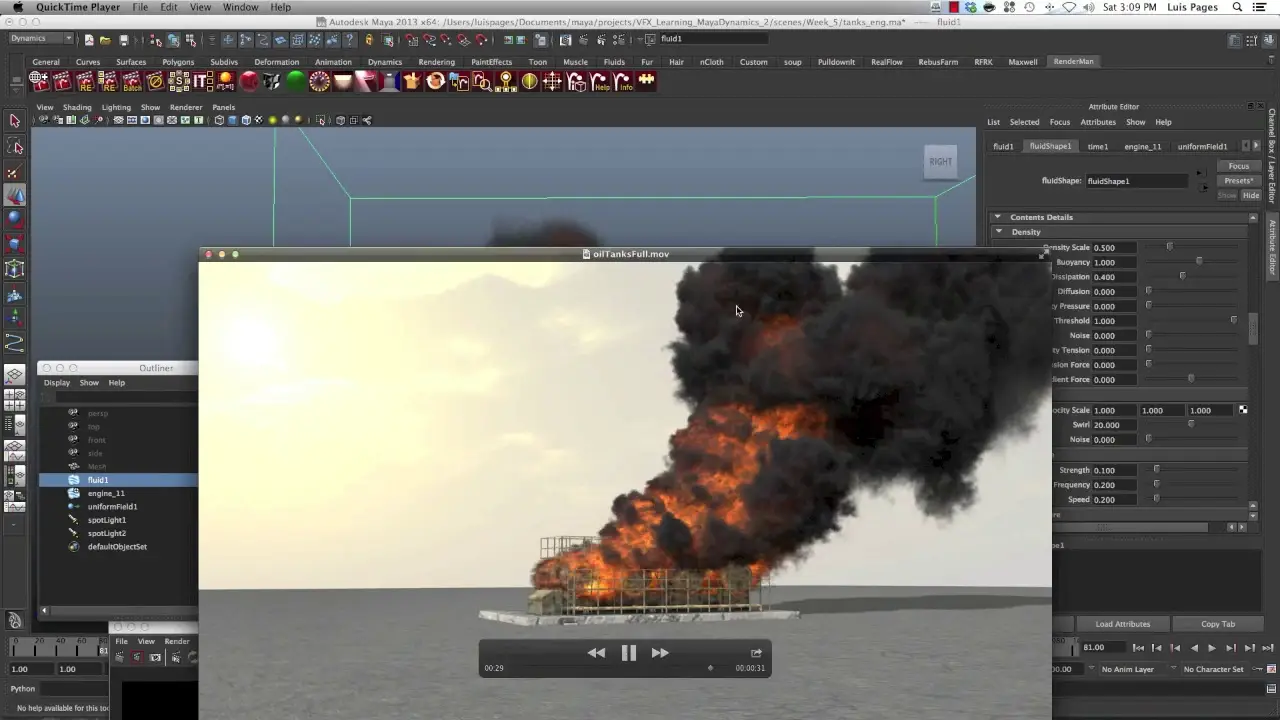
Task: Click the RIGHT view cube in viewport
Action: 941,161
